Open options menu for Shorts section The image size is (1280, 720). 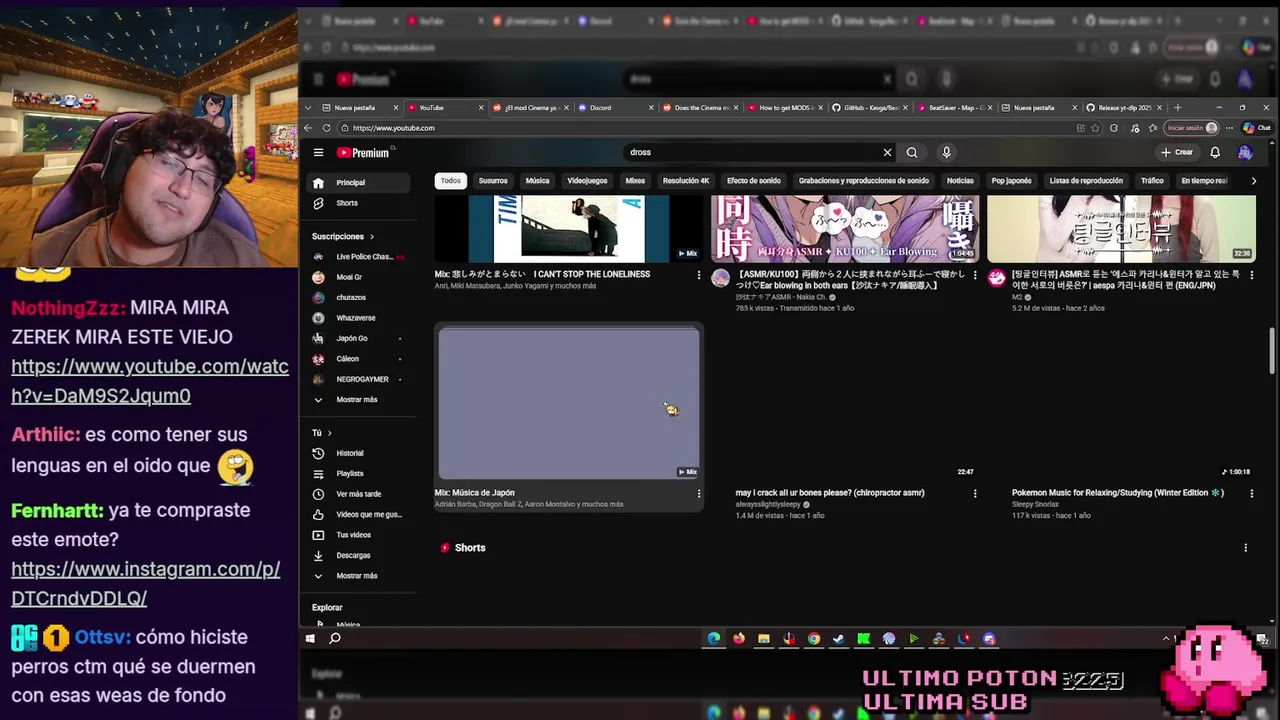point(1245,548)
